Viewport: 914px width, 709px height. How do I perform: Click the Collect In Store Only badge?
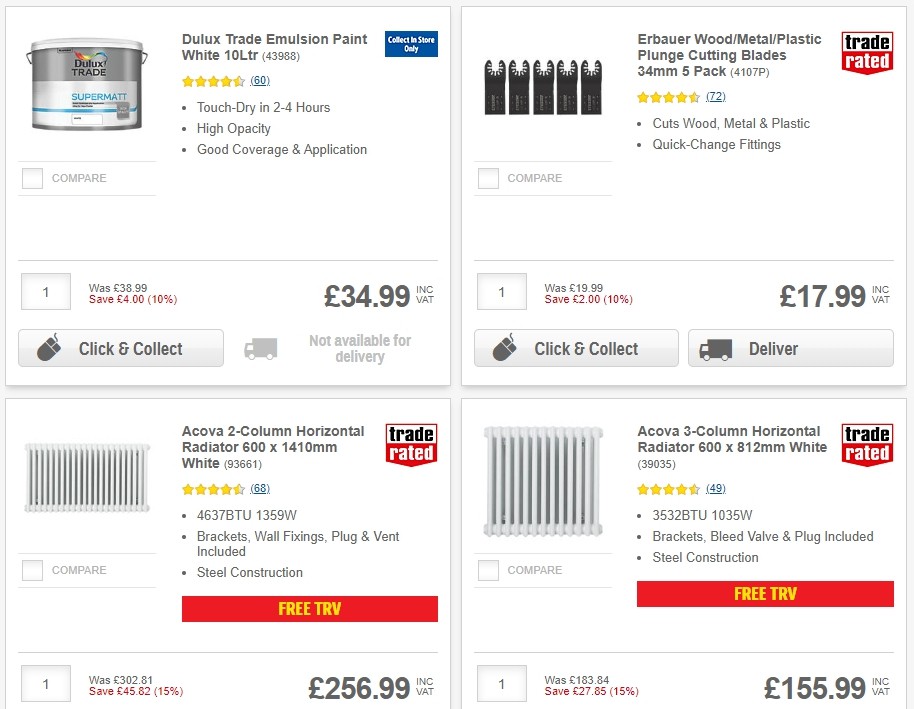(x=411, y=45)
